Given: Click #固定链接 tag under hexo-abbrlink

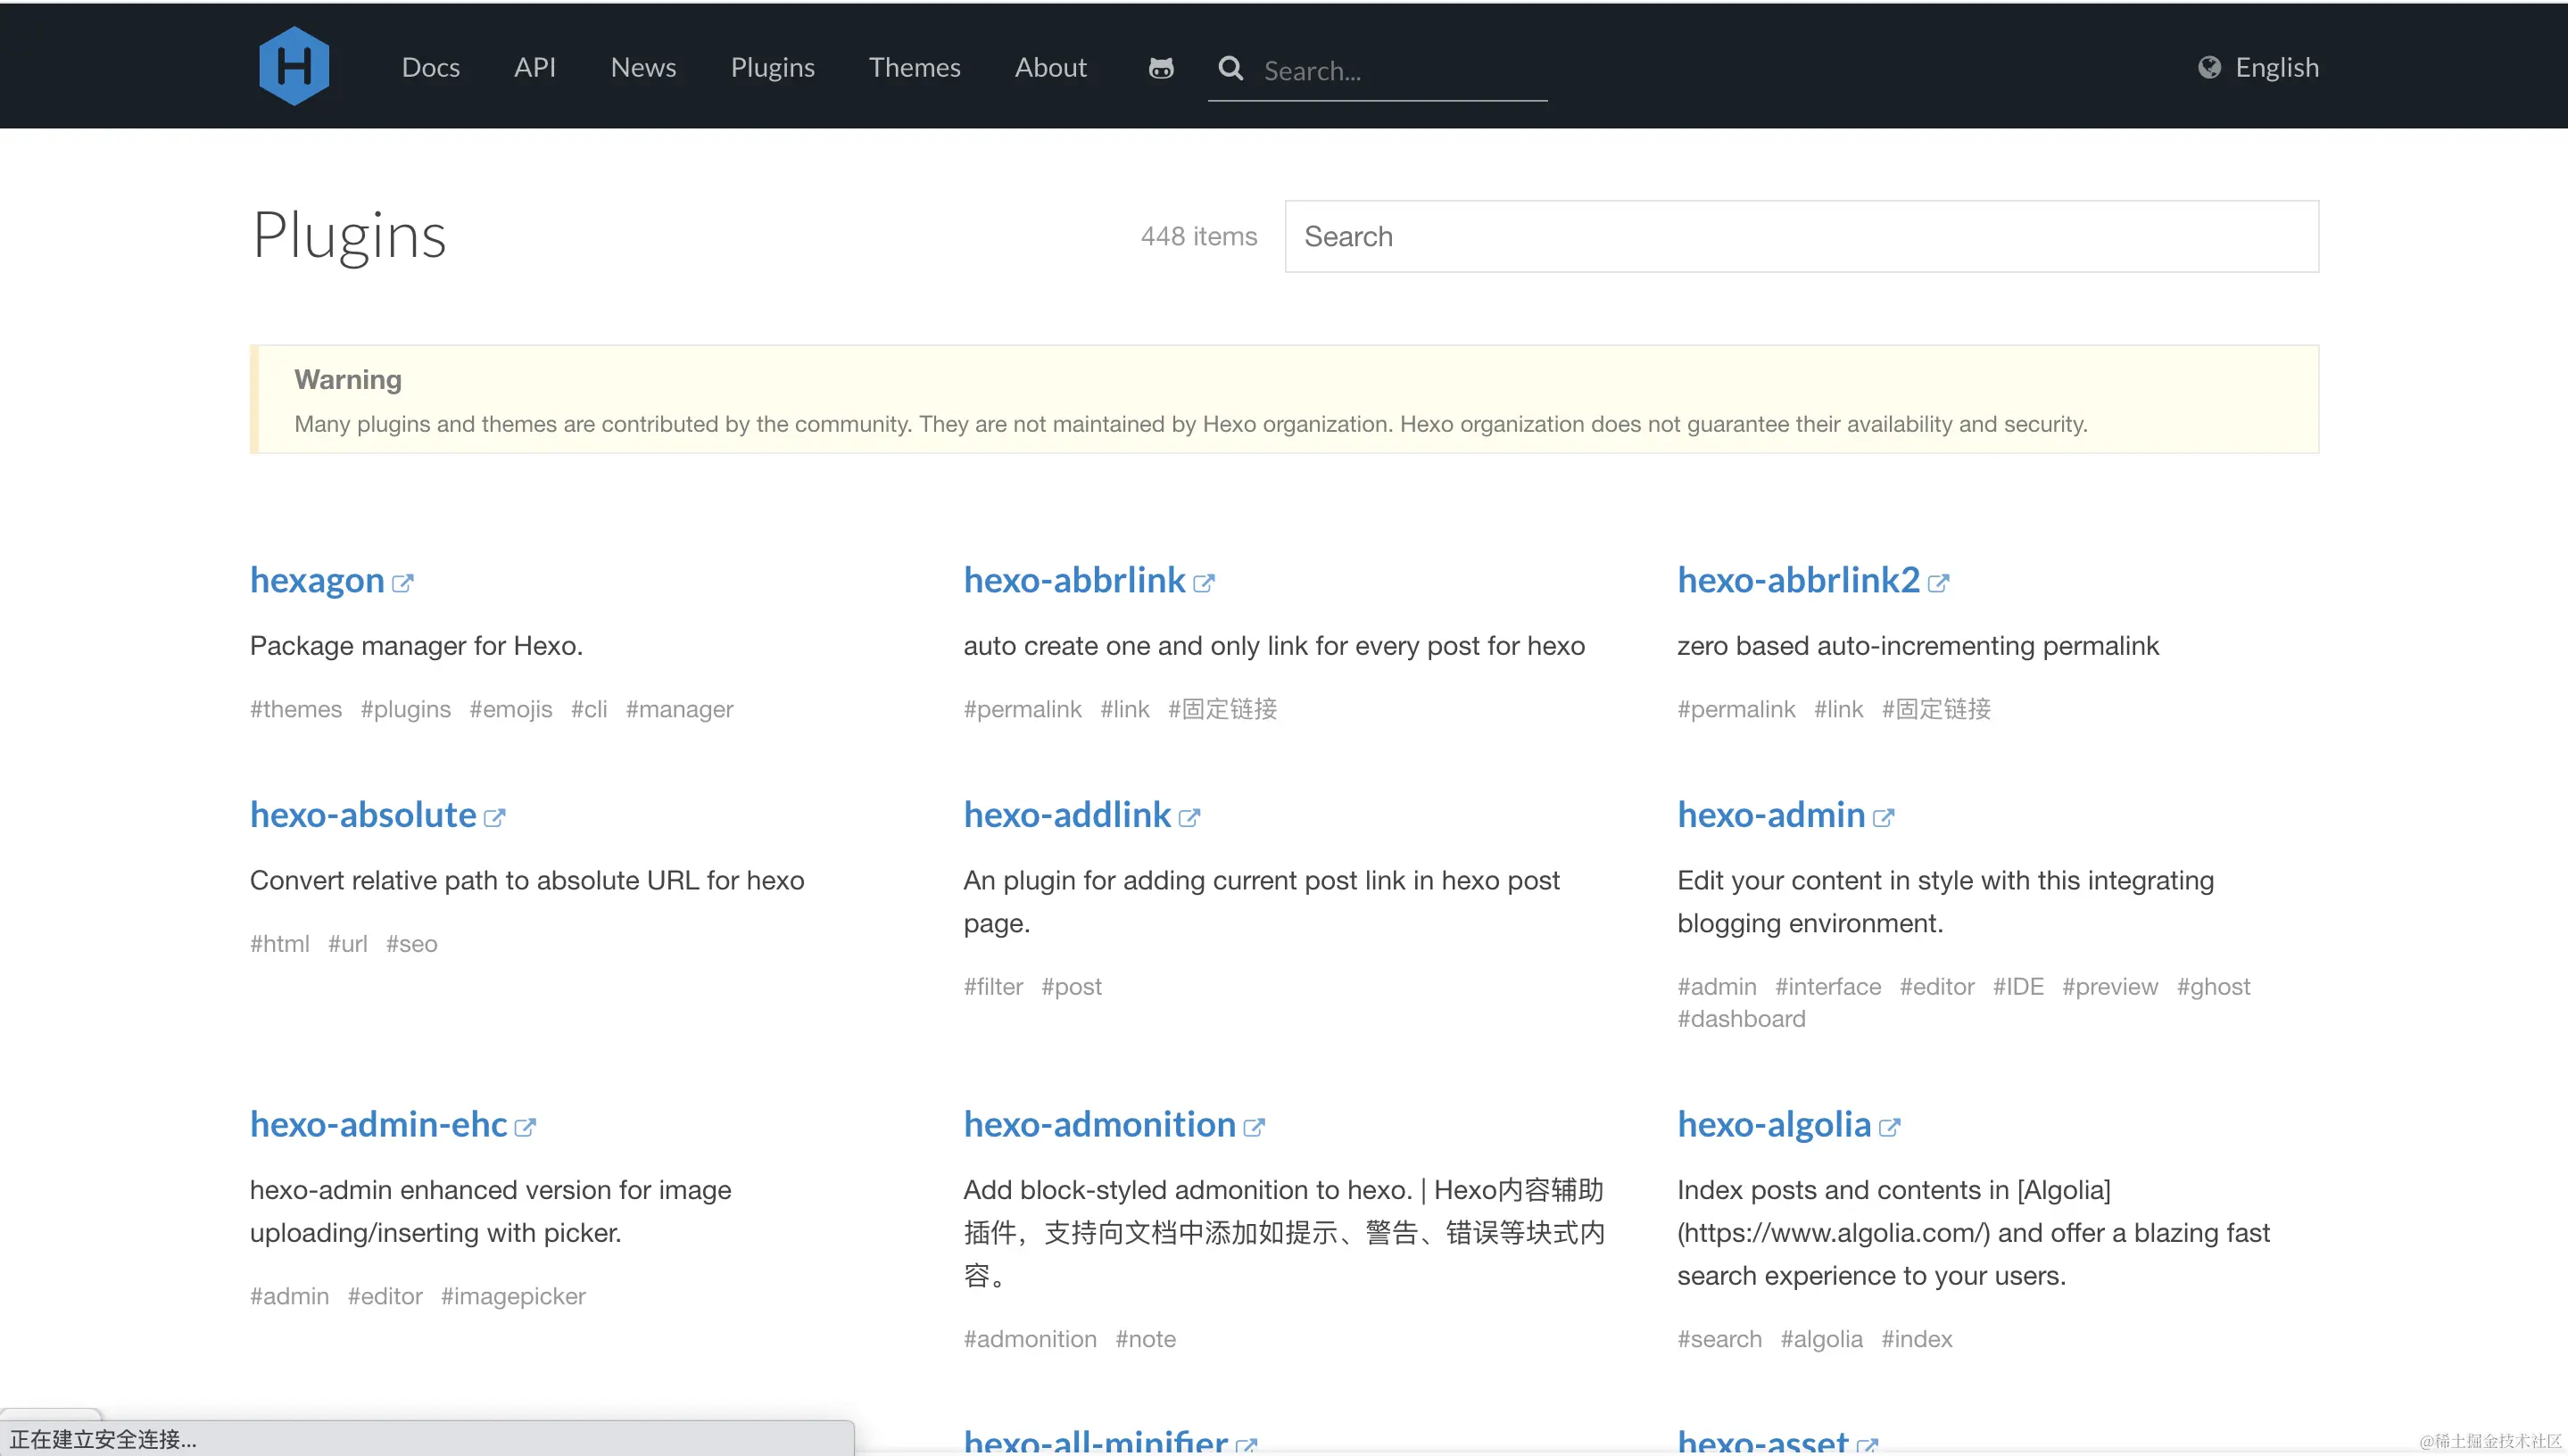Looking at the screenshot, I should coord(1223,709).
